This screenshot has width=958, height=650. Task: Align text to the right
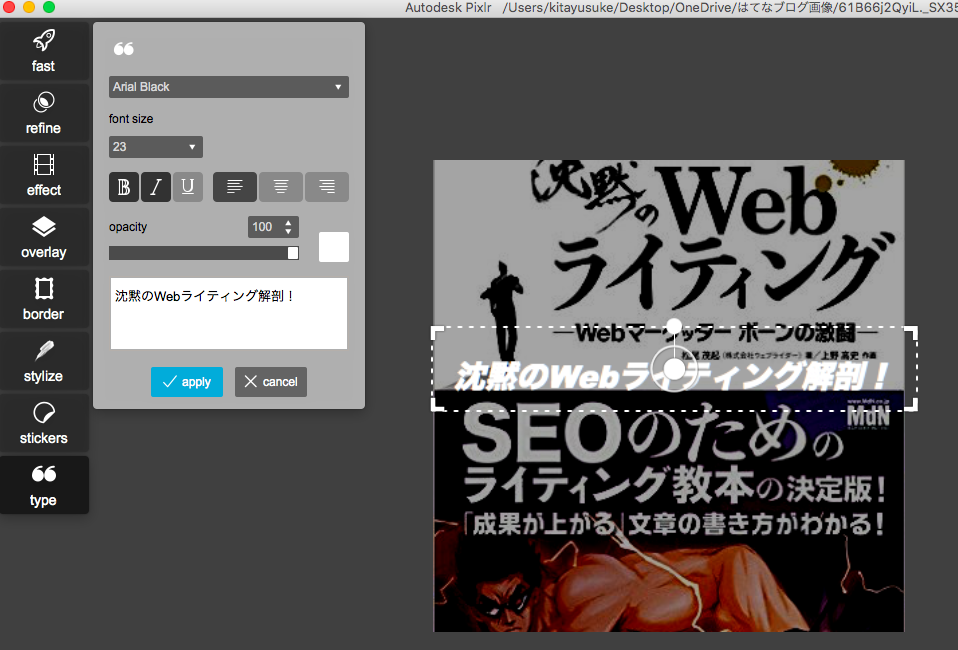[x=327, y=187]
